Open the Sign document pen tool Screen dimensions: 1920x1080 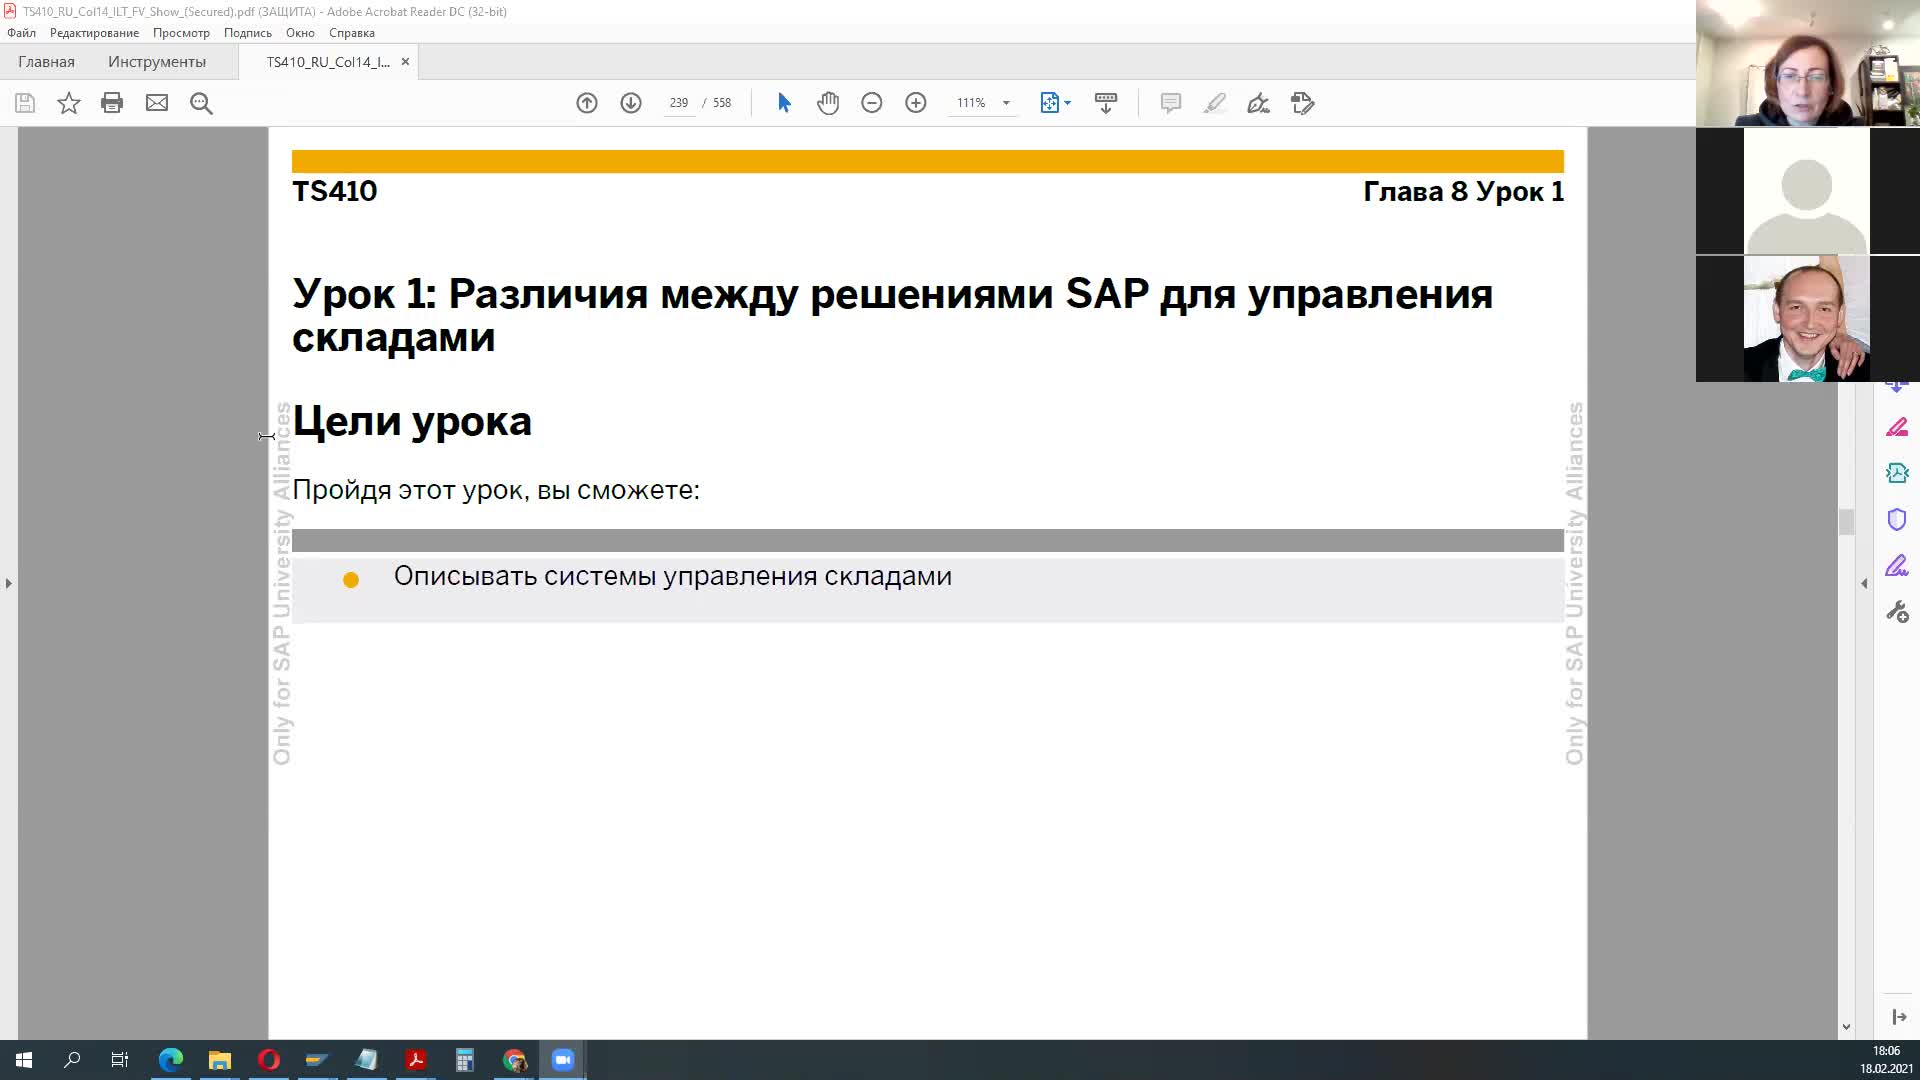[x=1259, y=103]
